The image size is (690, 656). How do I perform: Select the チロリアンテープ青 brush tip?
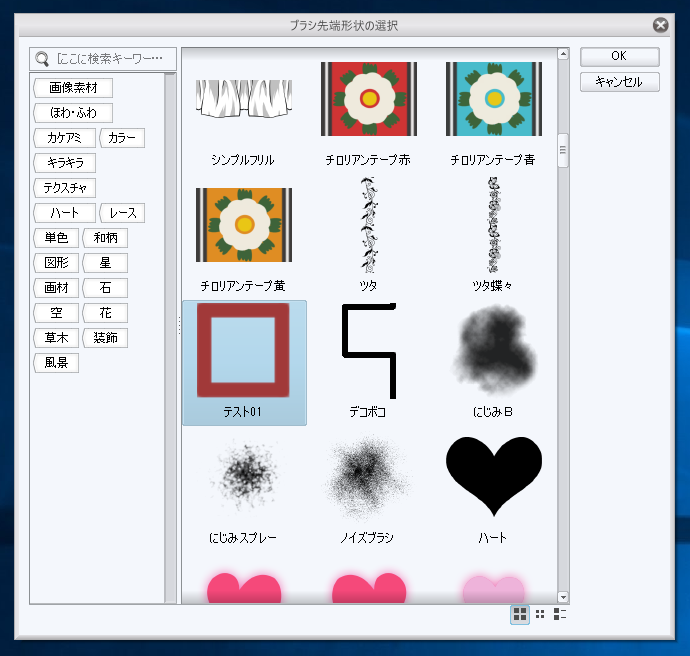pos(494,99)
